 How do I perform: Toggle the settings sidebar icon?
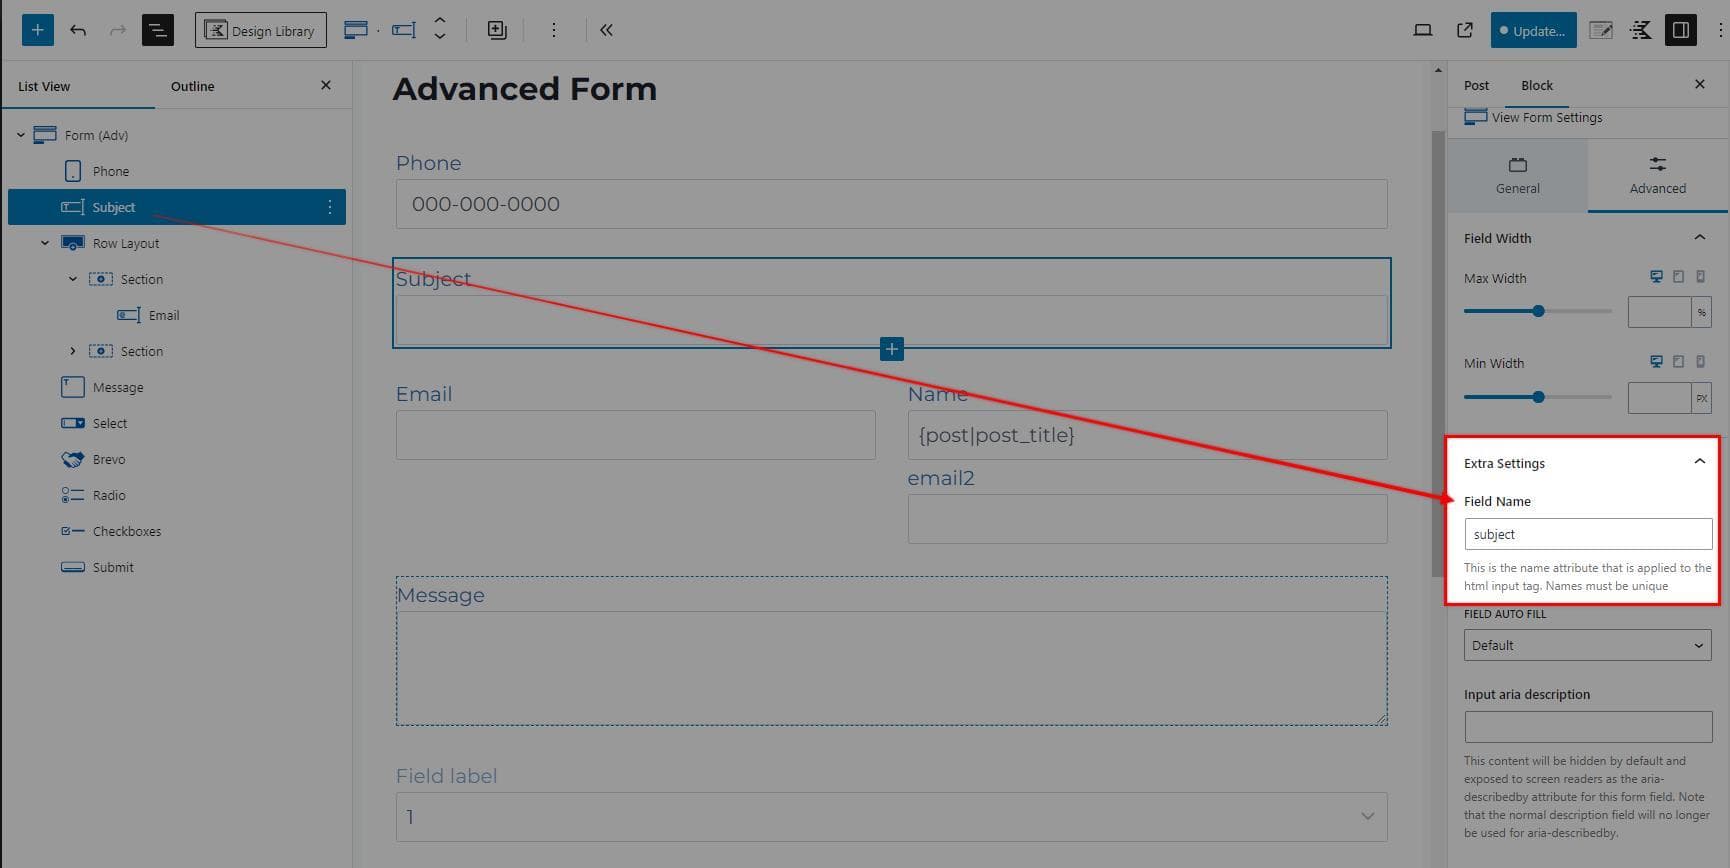[1681, 30]
